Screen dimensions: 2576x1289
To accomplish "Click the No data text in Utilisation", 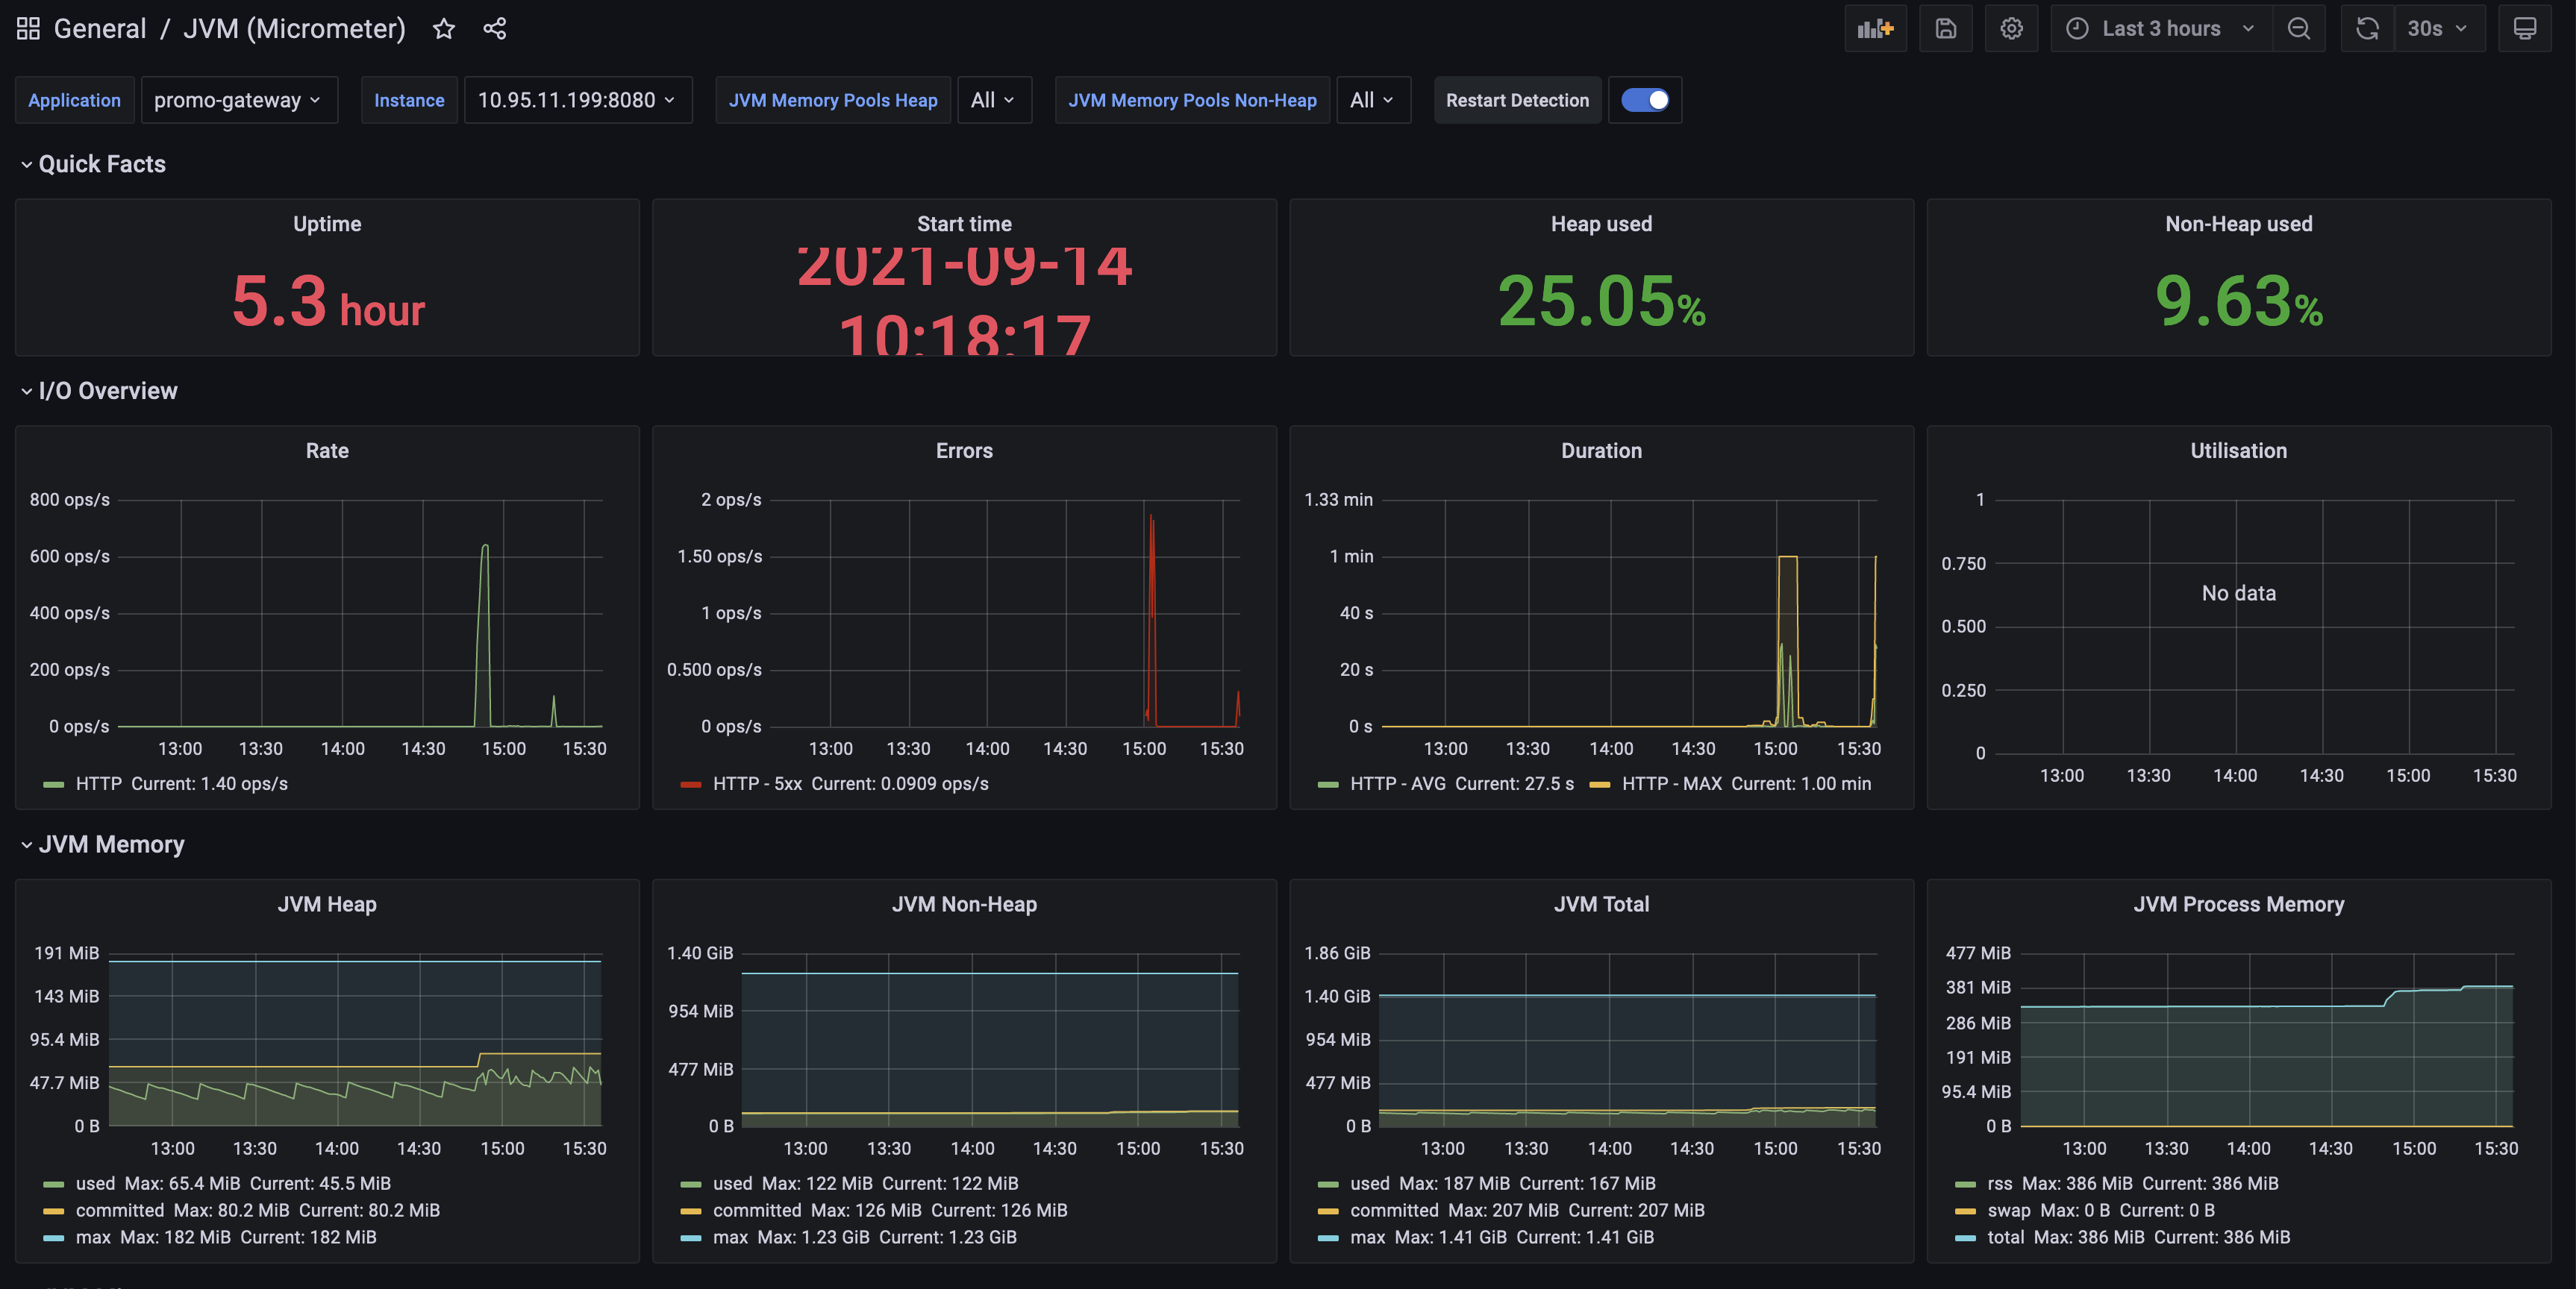I will click(x=2238, y=594).
